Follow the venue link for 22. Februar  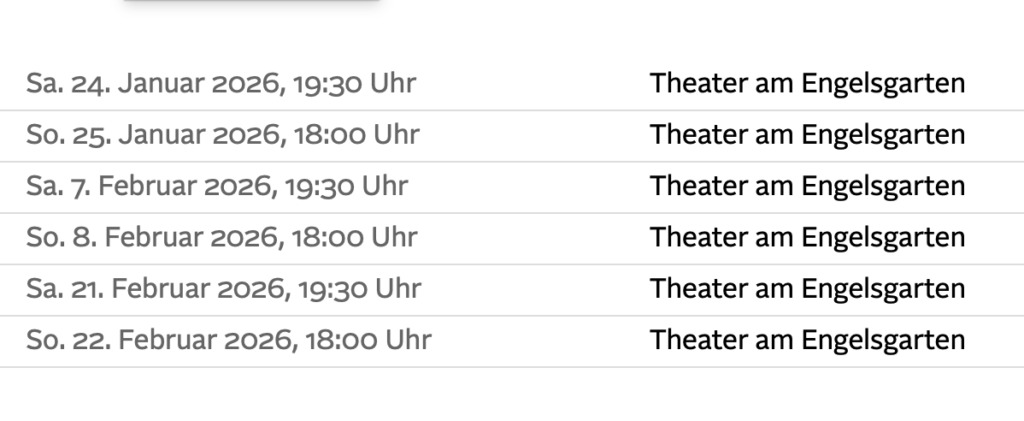[807, 340]
